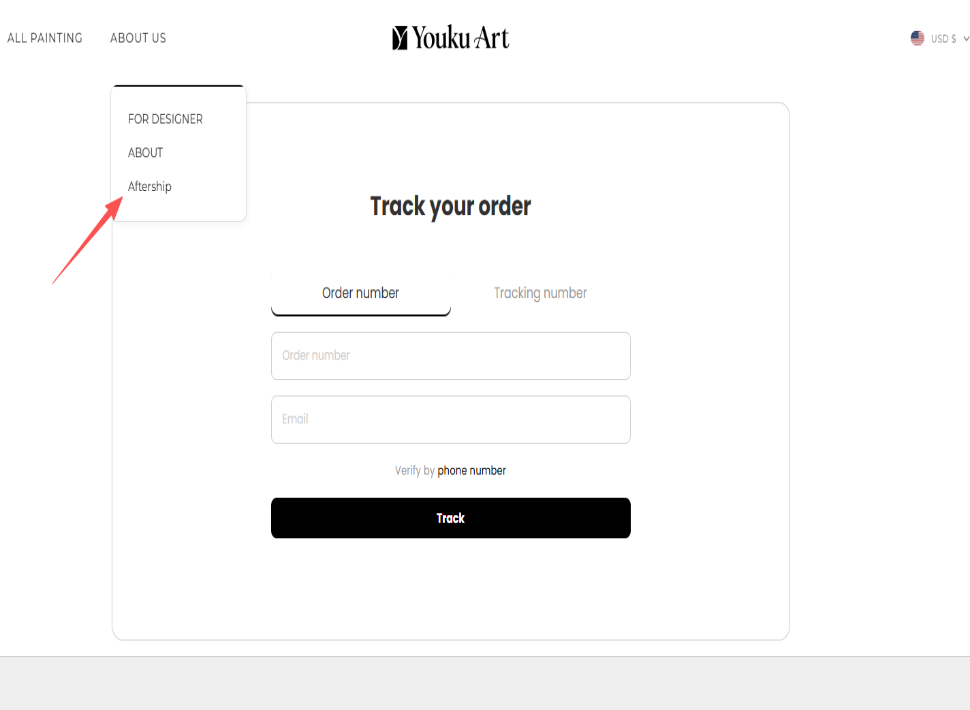Screen dimensions: 970x710
Task: Select FOR DESIGNER from the dropdown
Action: (165, 119)
